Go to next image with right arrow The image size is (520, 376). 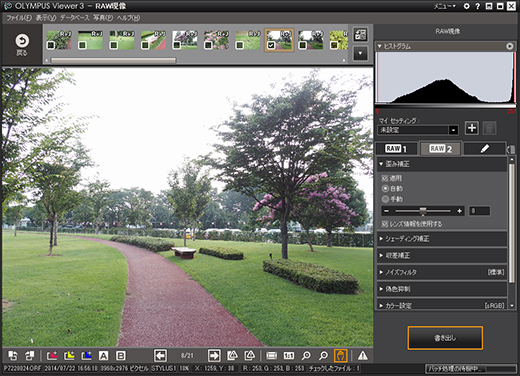tap(214, 356)
